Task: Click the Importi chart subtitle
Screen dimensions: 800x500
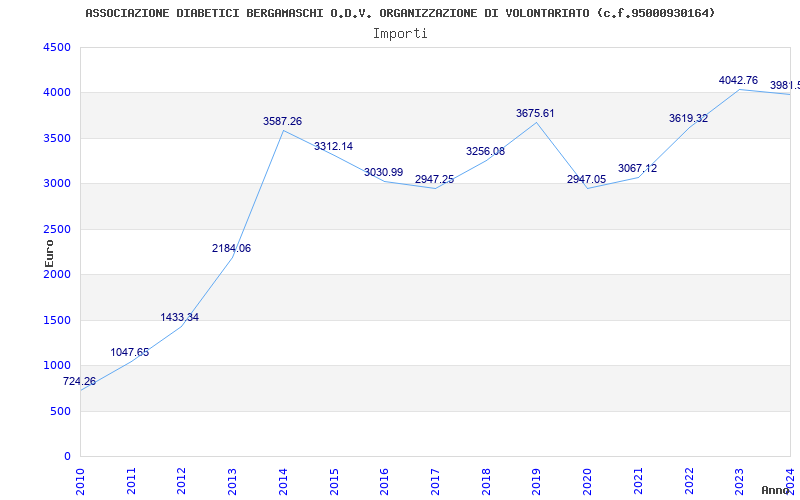Action: coord(400,34)
